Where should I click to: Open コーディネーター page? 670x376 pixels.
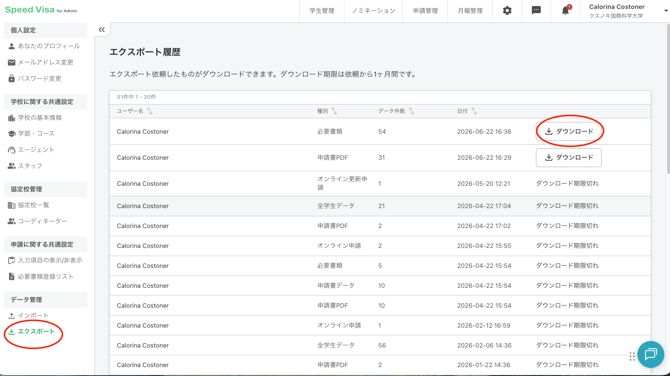point(38,221)
